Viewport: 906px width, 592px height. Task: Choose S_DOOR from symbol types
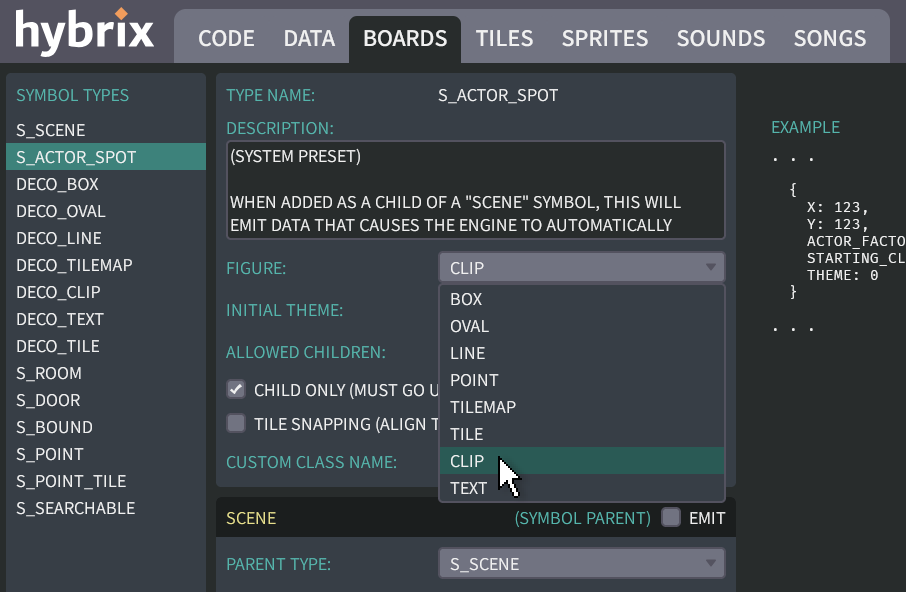coord(48,400)
